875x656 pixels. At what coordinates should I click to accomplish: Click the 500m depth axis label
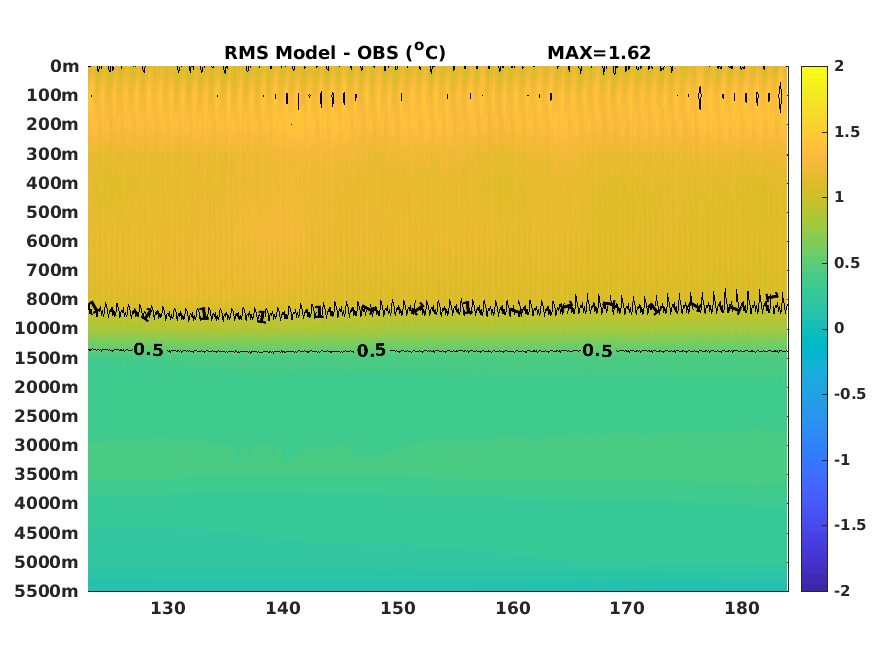[52, 212]
